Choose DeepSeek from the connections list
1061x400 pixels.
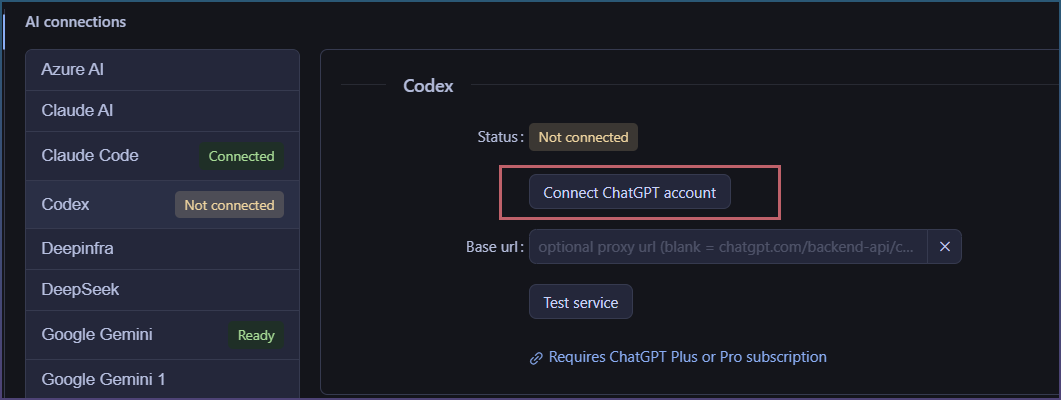(162, 290)
